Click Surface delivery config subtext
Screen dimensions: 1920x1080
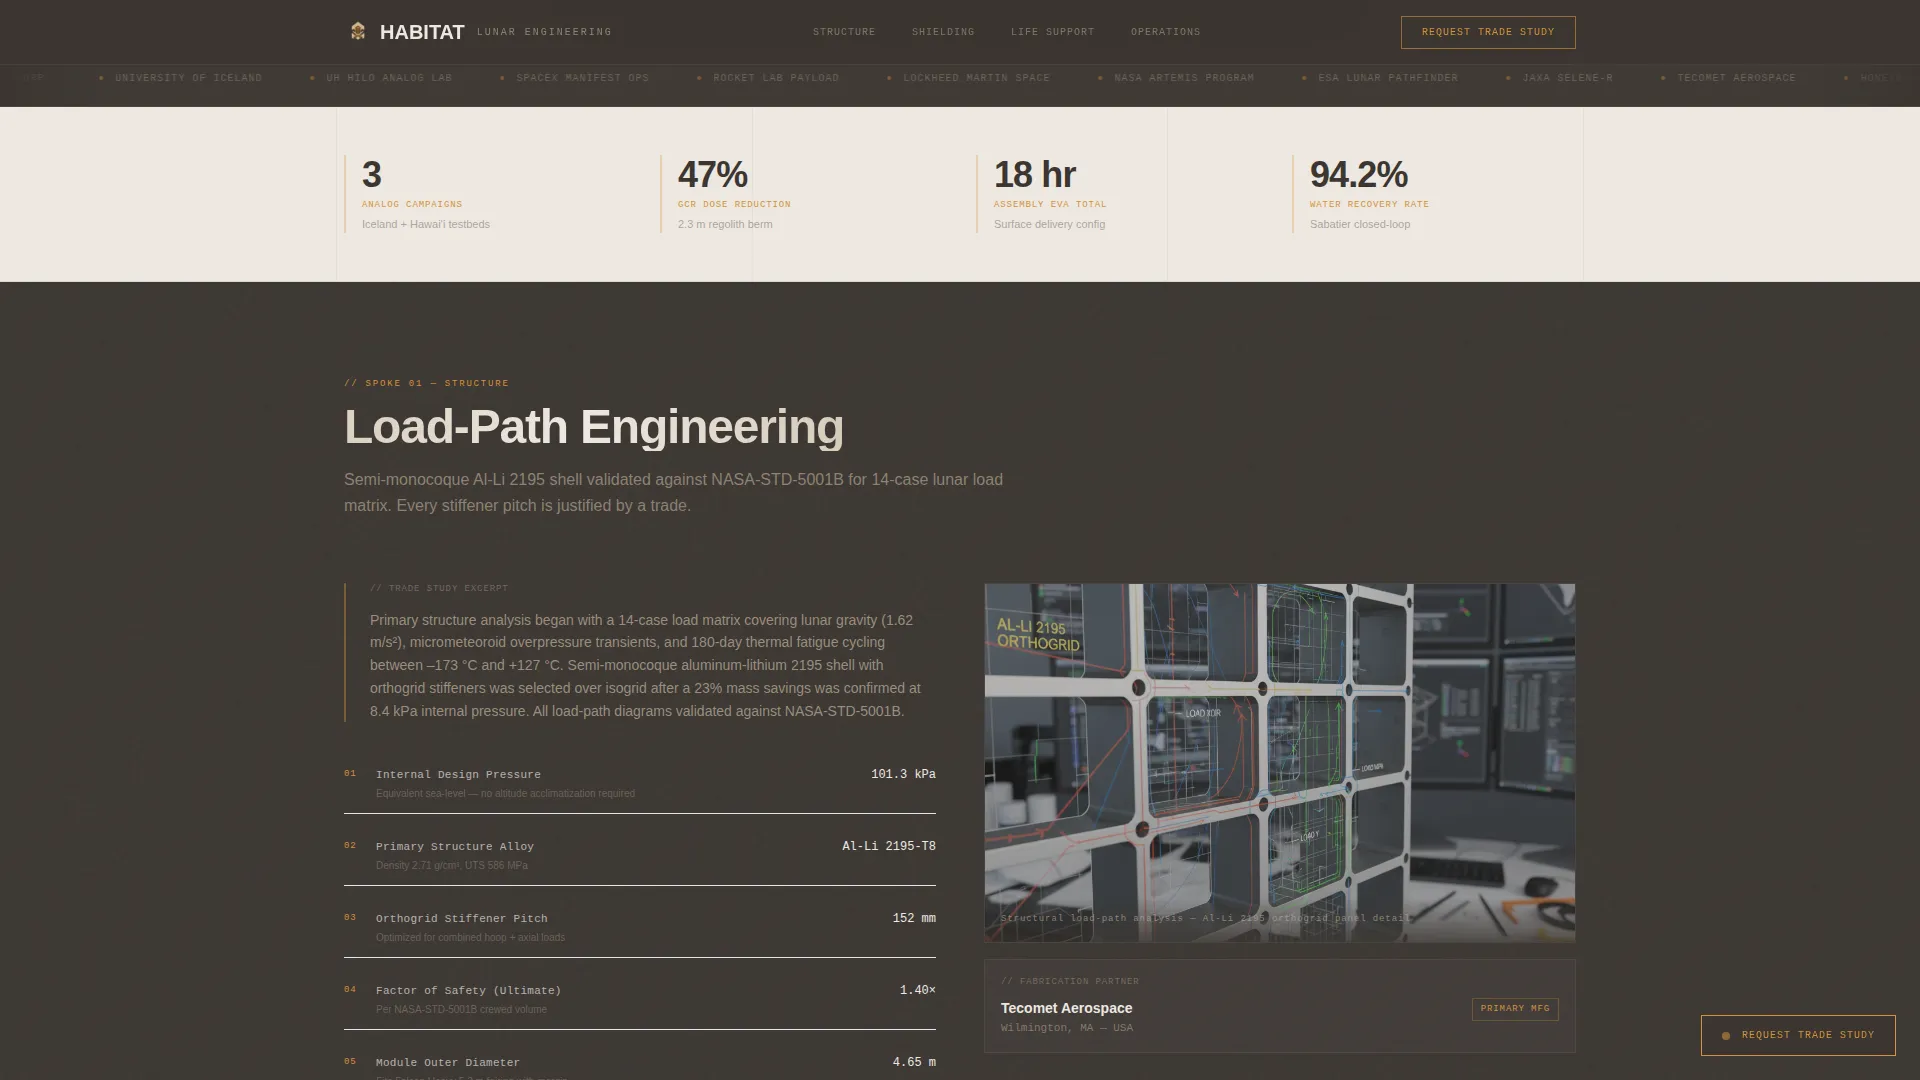(x=1049, y=224)
